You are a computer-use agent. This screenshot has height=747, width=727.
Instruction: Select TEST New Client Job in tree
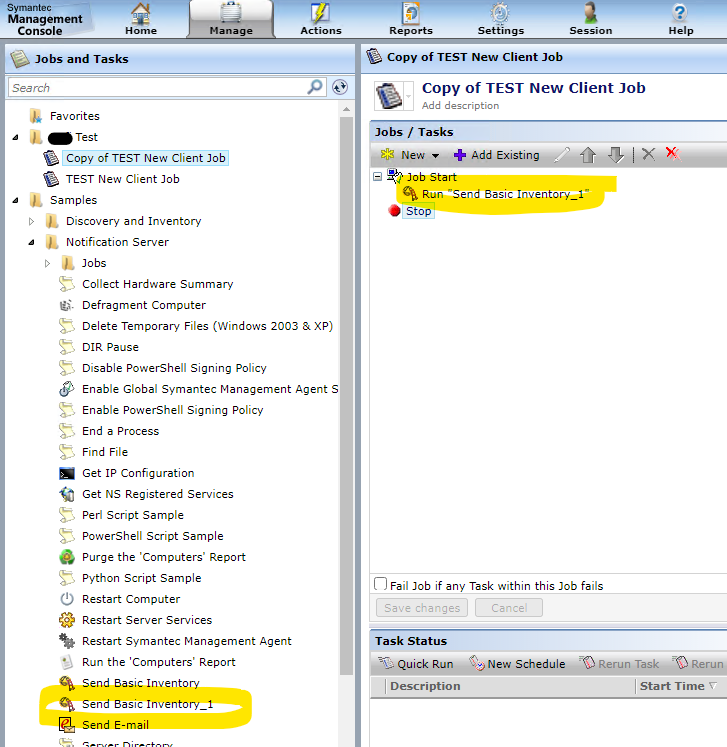(122, 179)
